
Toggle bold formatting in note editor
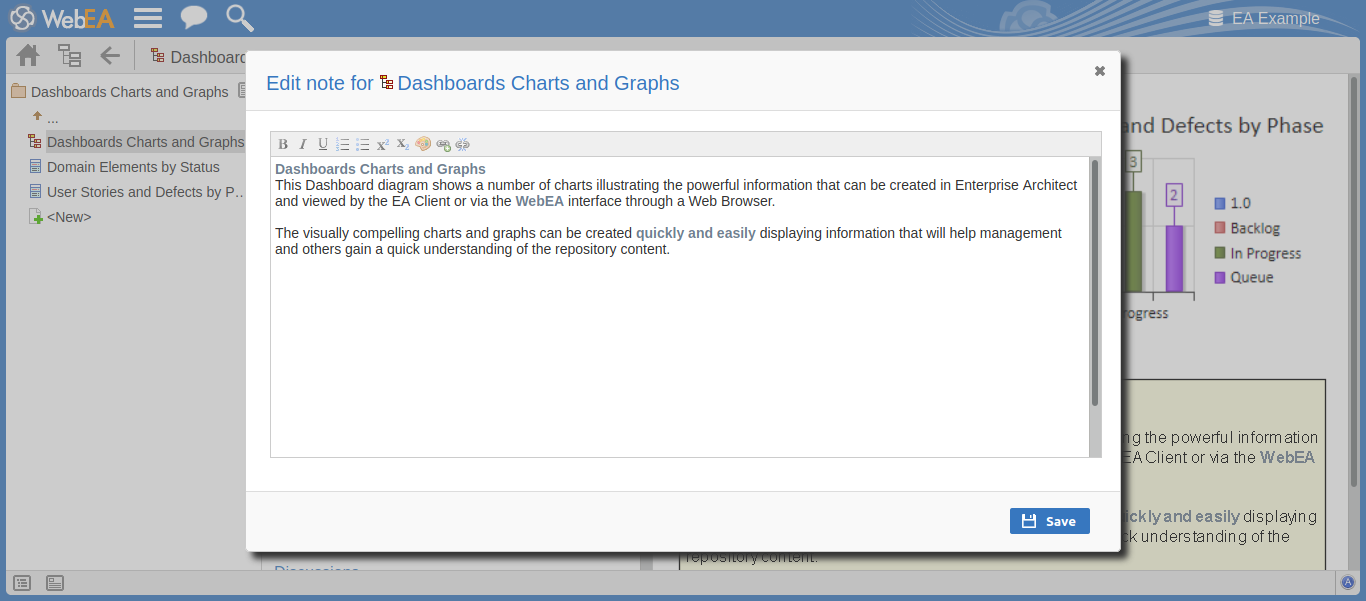pos(283,145)
